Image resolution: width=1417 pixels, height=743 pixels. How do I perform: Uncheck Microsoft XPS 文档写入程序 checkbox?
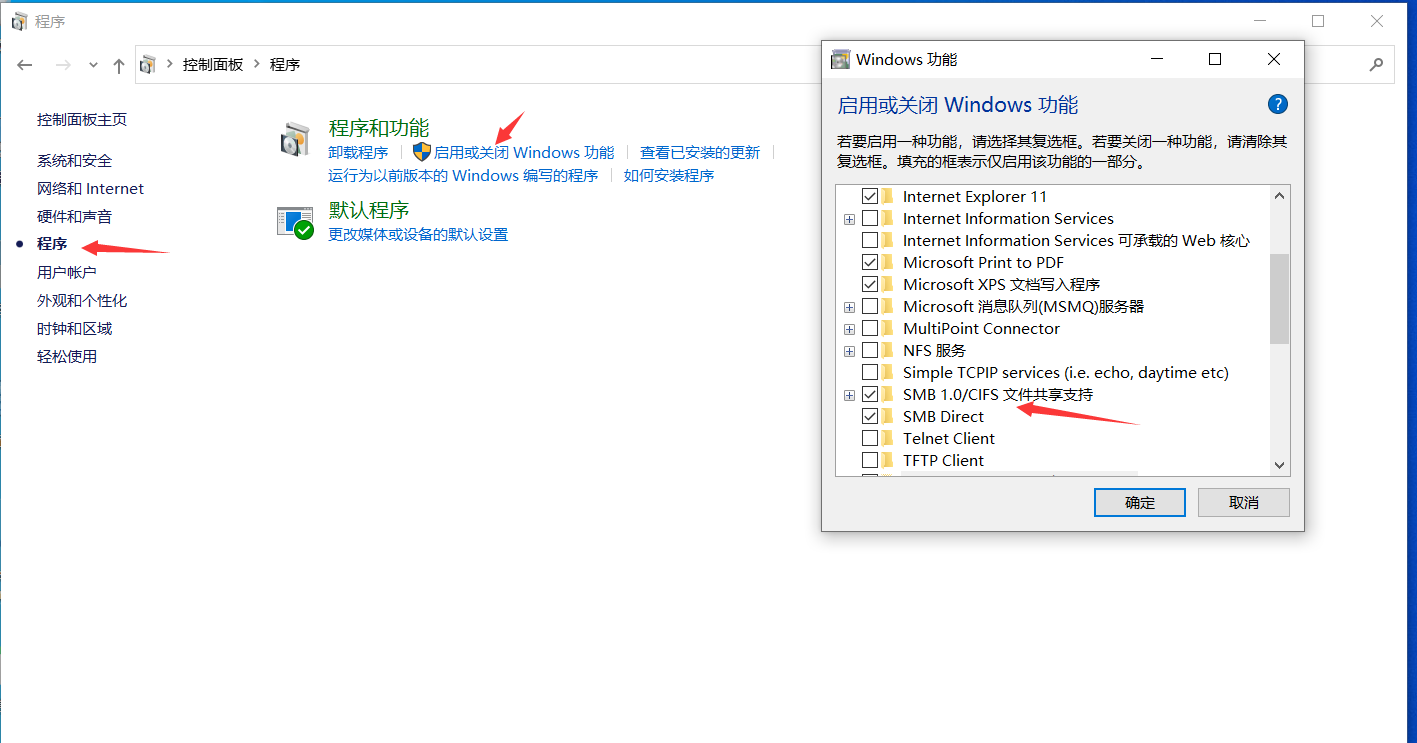click(x=870, y=284)
